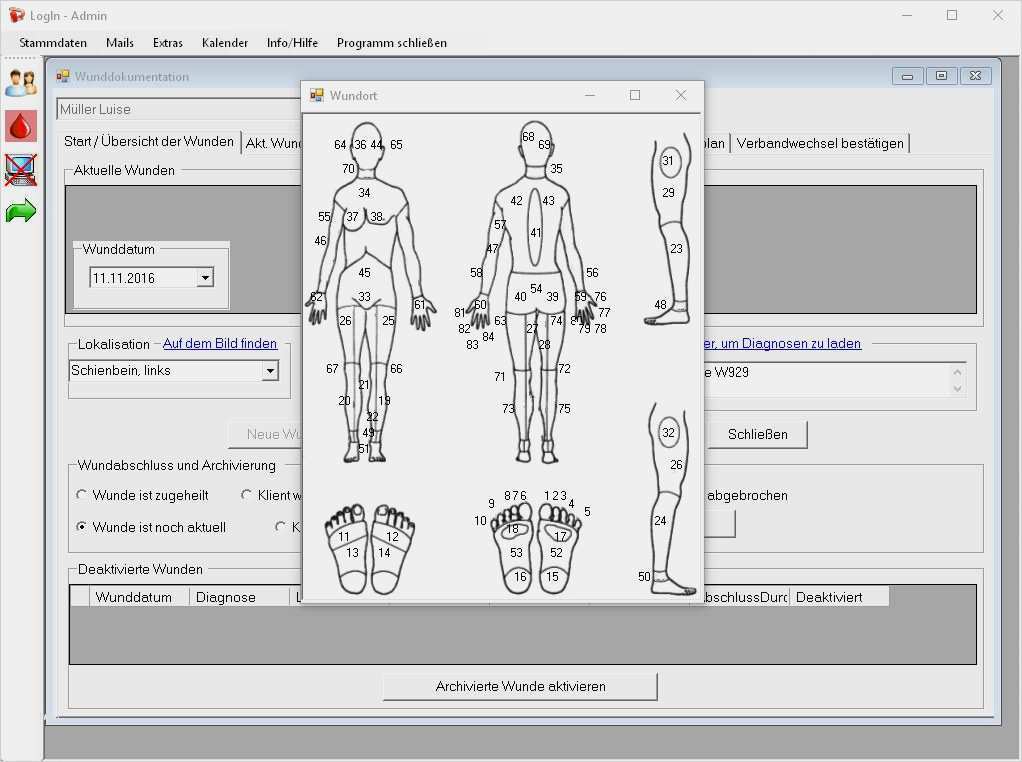Open the Wunddatum date dropdown arrow

(x=205, y=278)
